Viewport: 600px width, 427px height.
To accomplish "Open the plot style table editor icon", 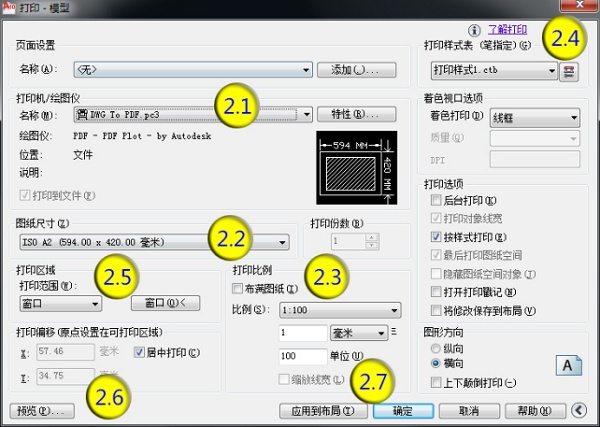I will click(572, 71).
